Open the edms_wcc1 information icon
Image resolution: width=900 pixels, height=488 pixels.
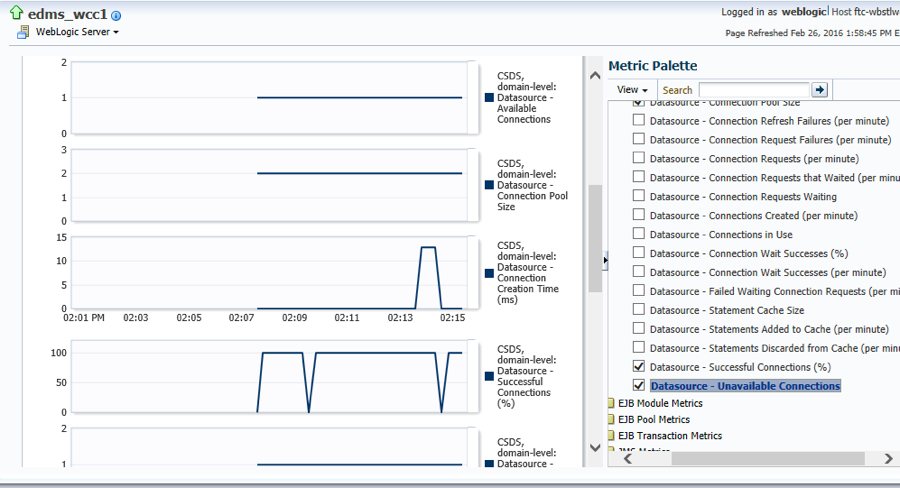point(116,16)
